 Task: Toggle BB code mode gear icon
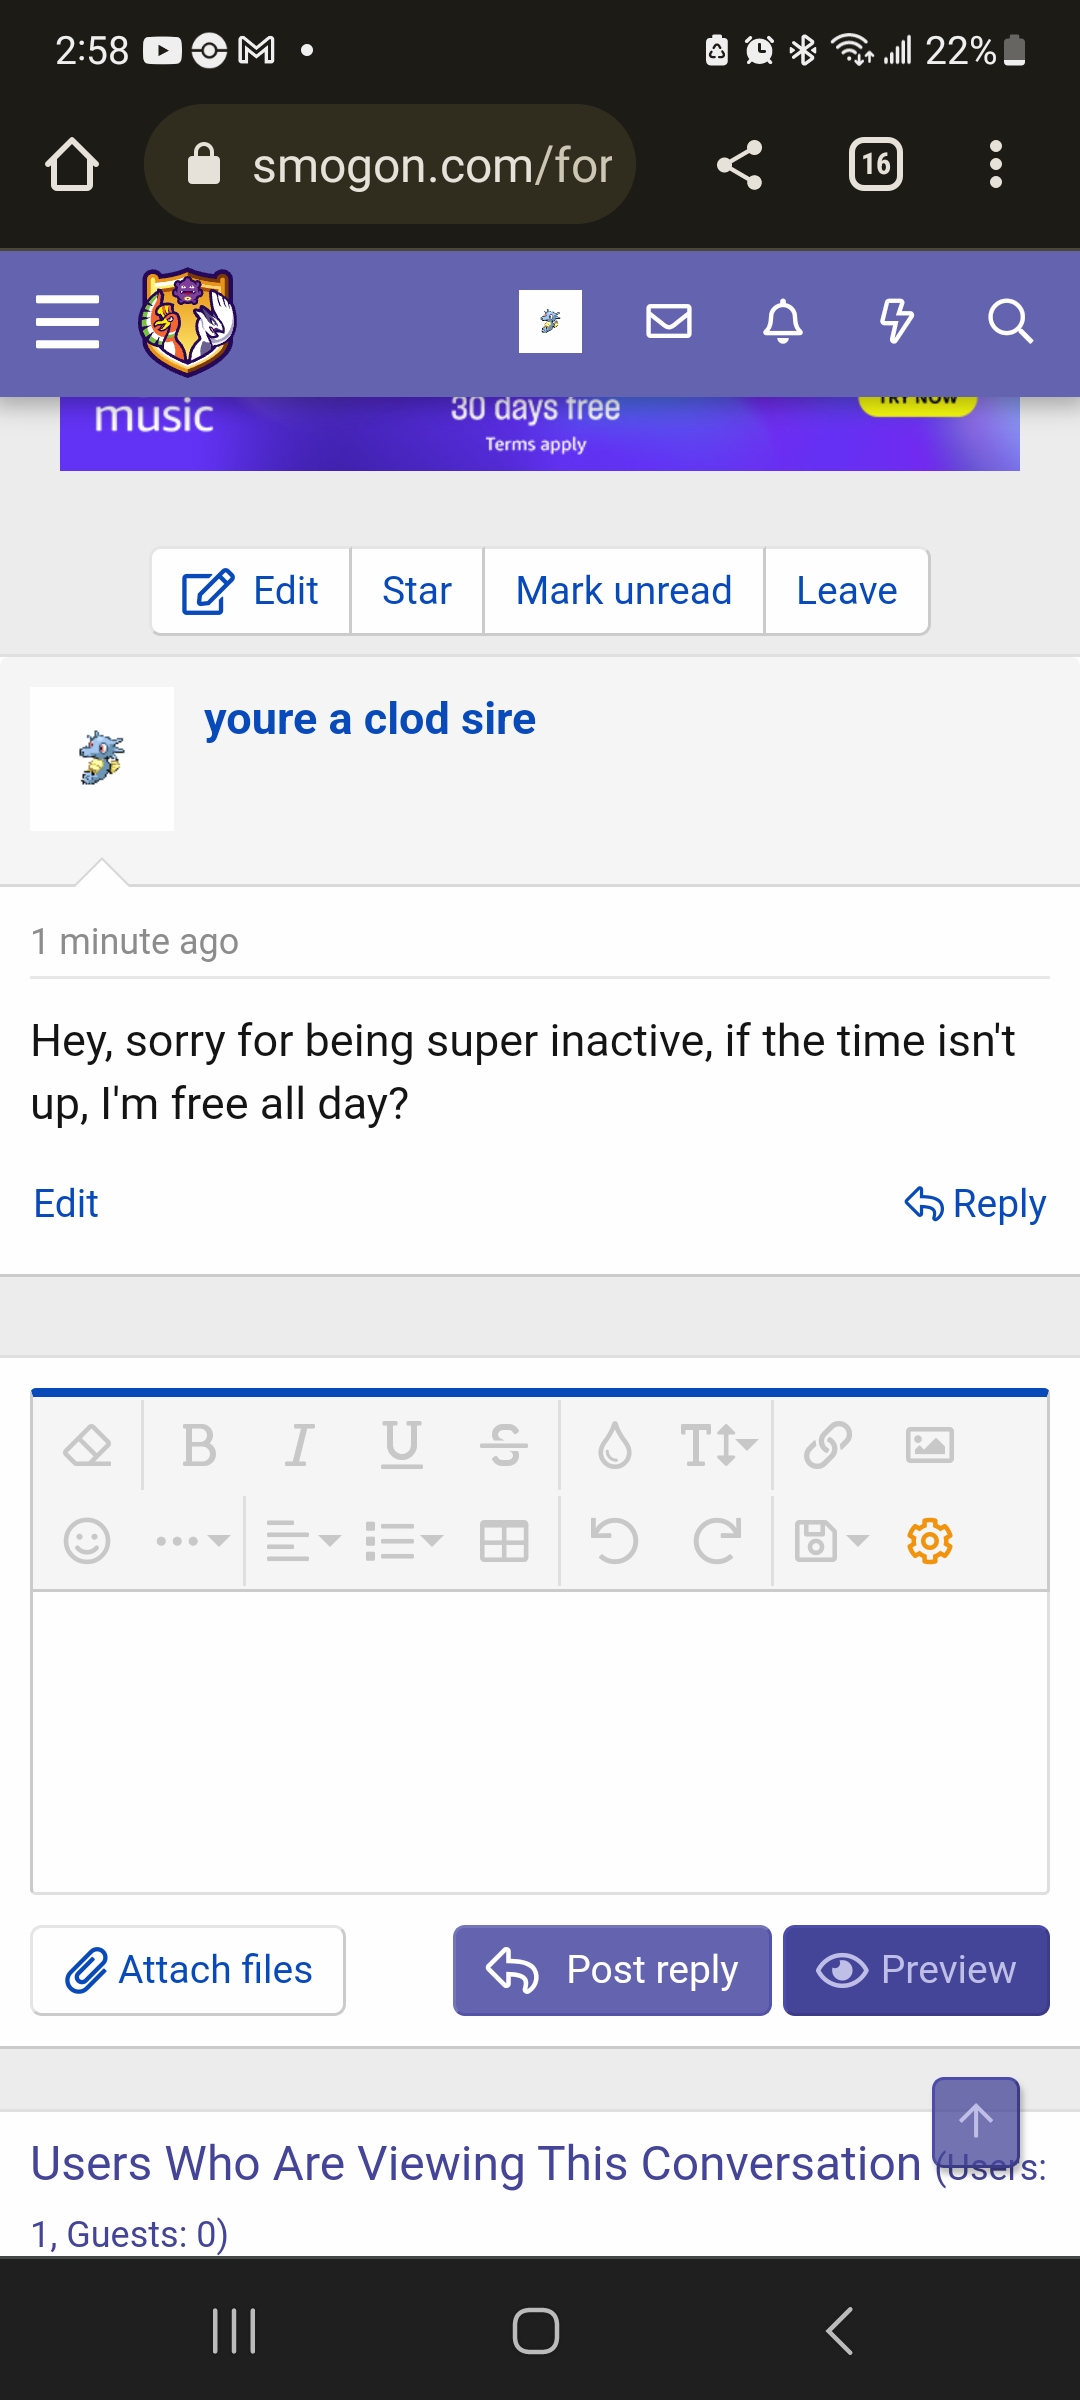929,1541
